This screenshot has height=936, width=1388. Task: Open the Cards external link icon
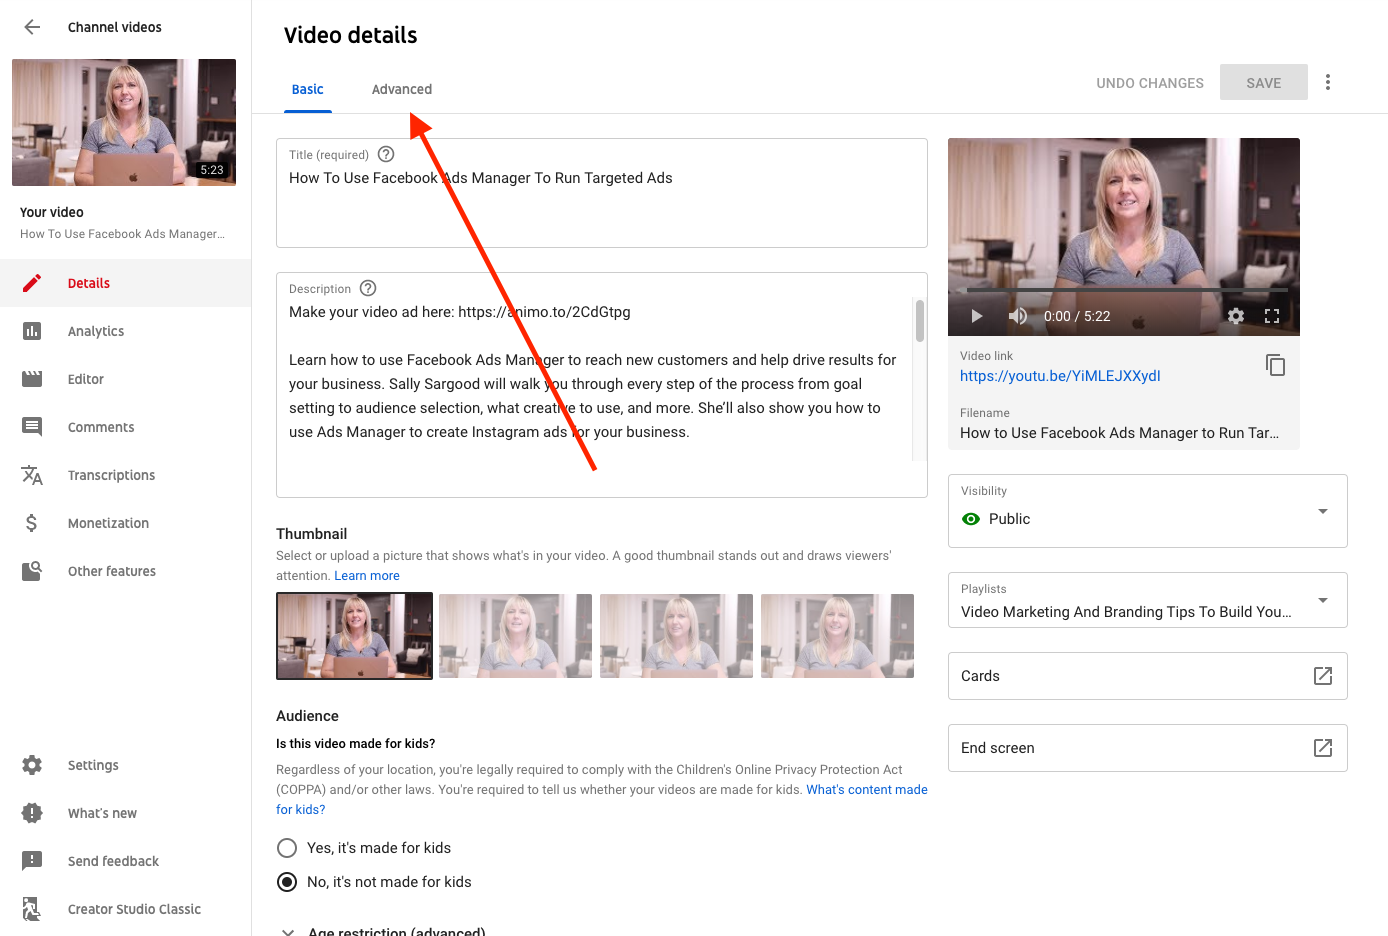(x=1323, y=676)
